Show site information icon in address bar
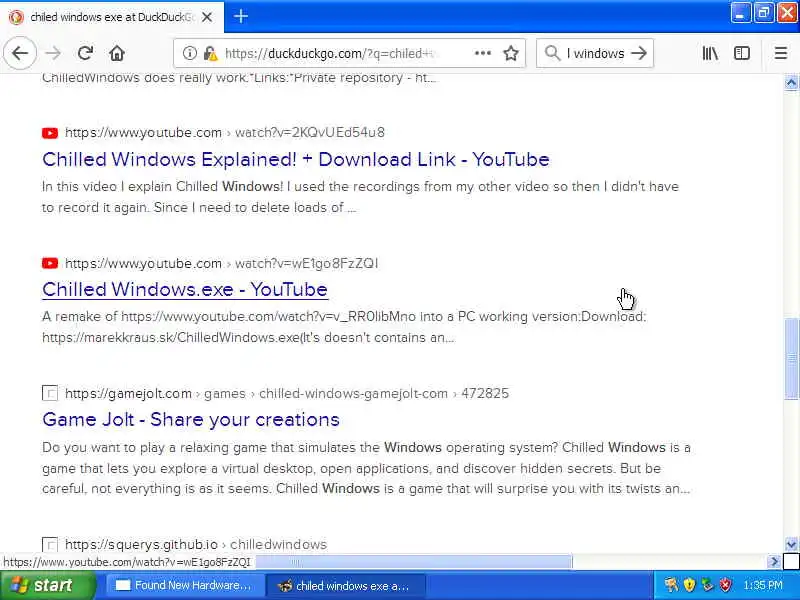Screen dimensions: 800x600 coord(190,53)
